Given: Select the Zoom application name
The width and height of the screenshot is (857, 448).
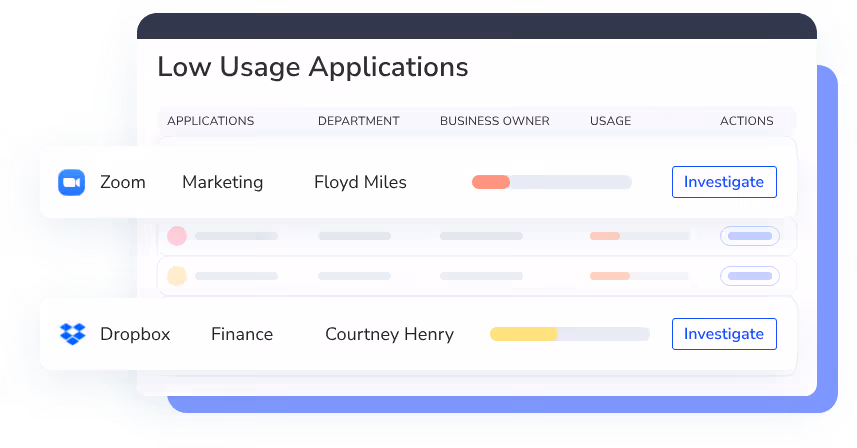Looking at the screenshot, I should (123, 182).
